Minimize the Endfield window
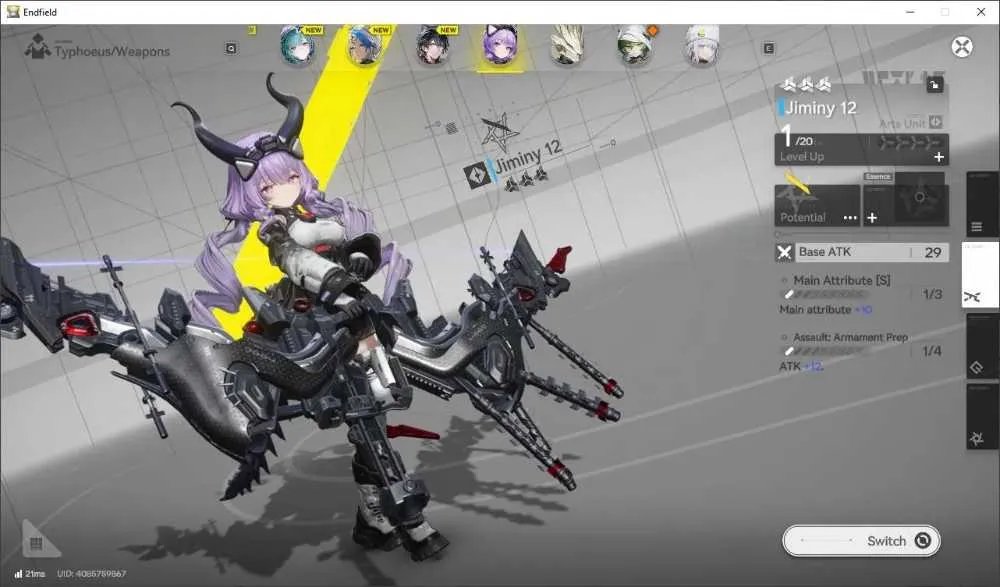This screenshot has width=1000, height=587. click(910, 11)
